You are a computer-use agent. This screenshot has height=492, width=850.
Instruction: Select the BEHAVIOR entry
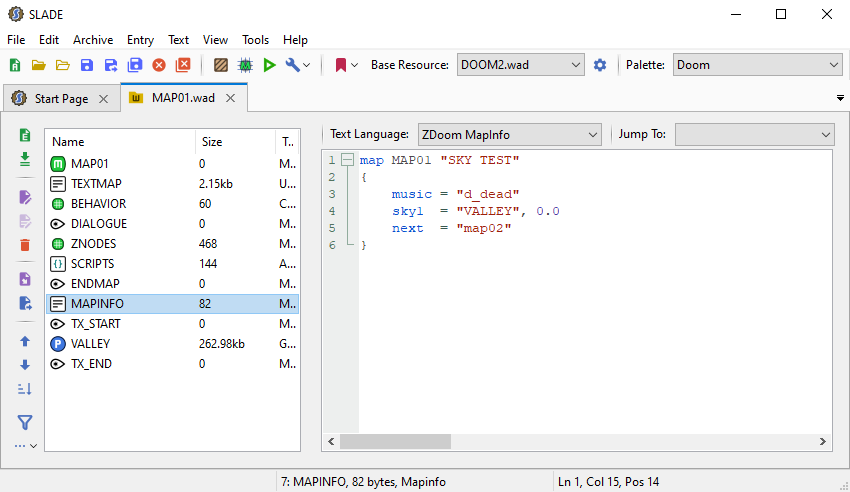(x=172, y=204)
